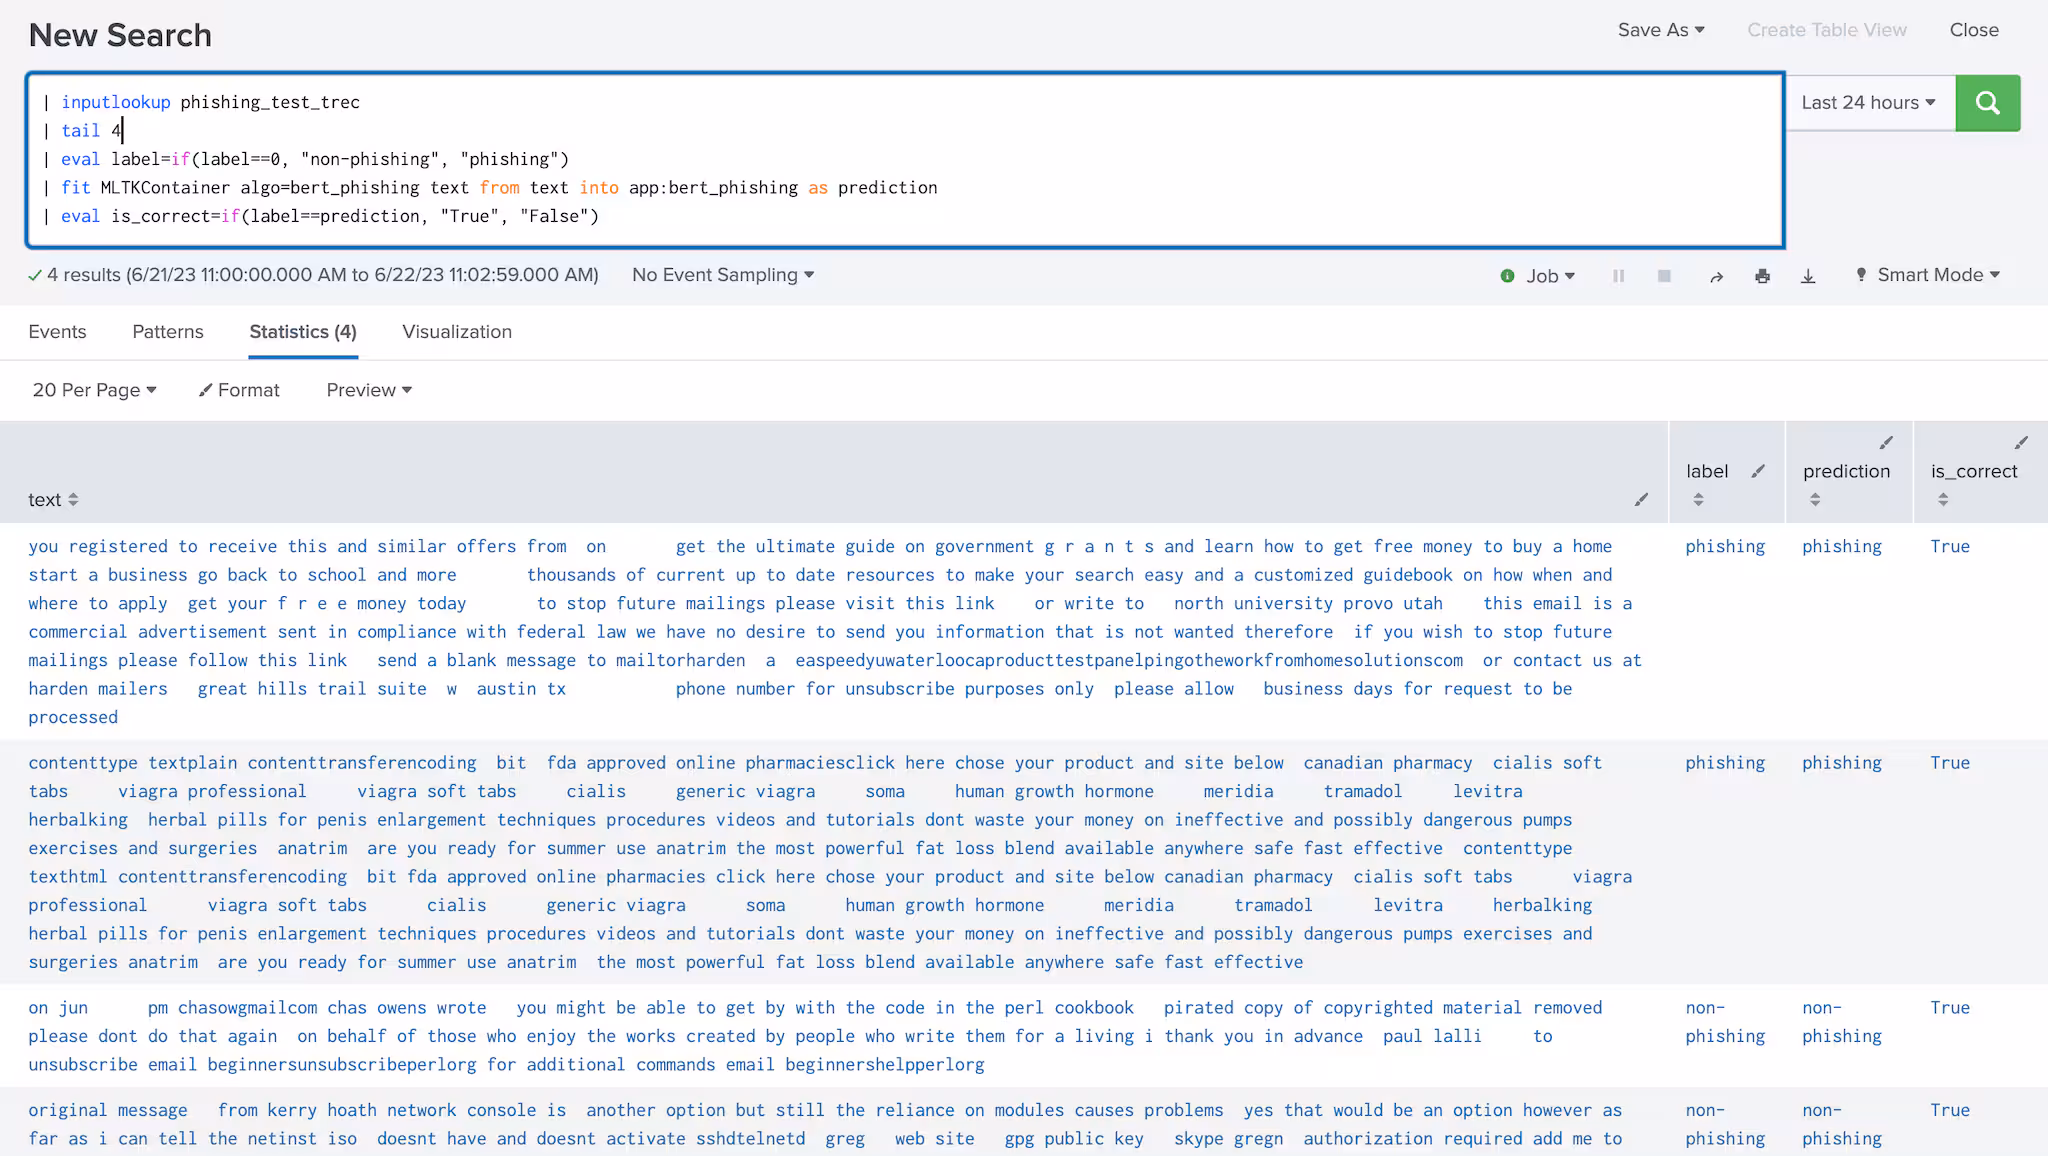
Task: Expand the No Event Sampling dropdown
Action: click(722, 274)
